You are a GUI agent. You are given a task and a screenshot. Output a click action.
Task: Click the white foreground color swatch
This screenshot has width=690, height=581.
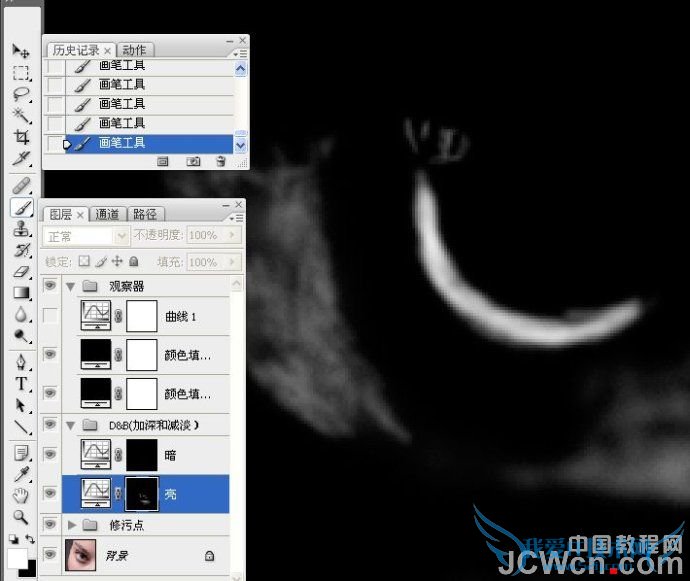pyautogui.click(x=16, y=558)
